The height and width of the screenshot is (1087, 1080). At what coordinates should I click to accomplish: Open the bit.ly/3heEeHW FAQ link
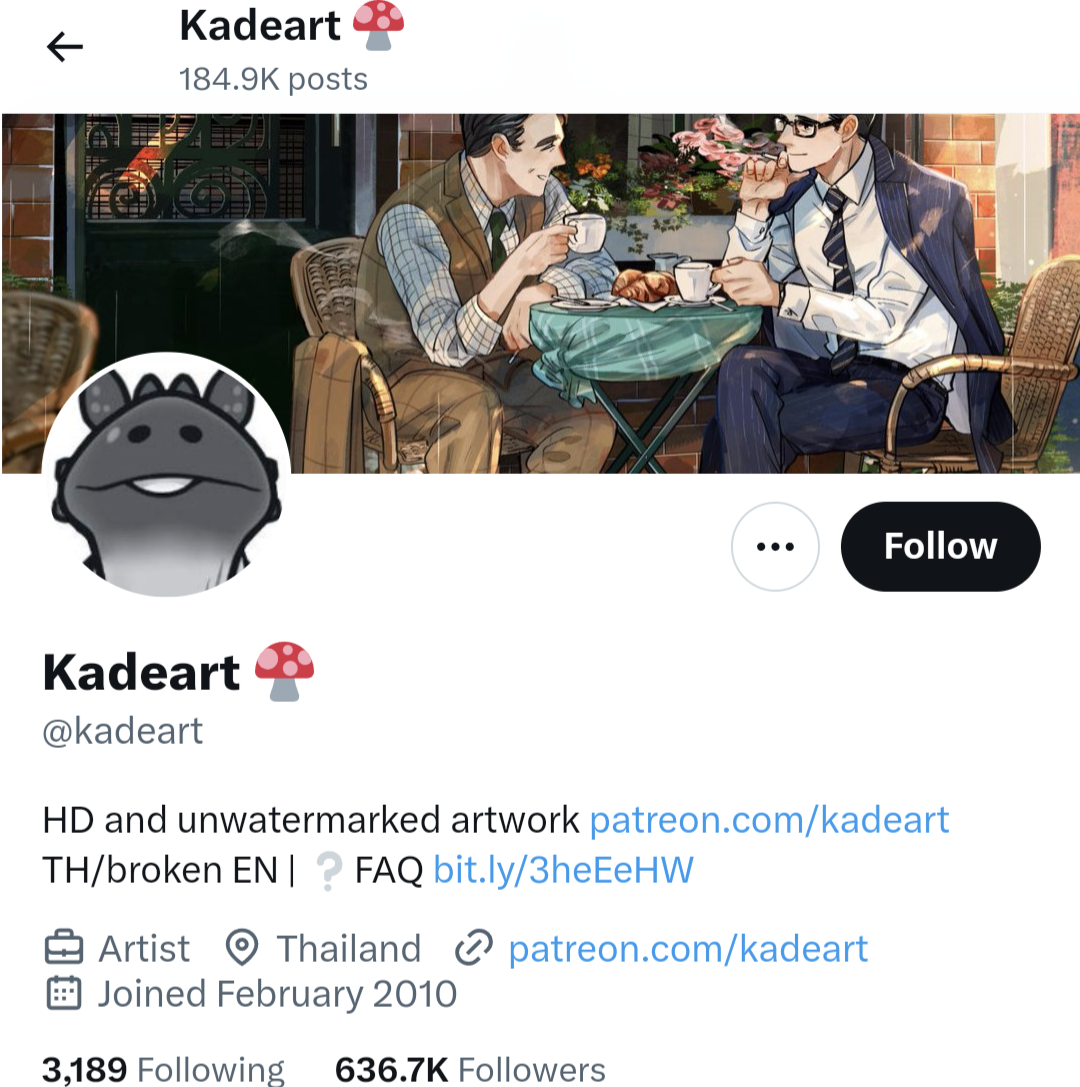(563, 869)
